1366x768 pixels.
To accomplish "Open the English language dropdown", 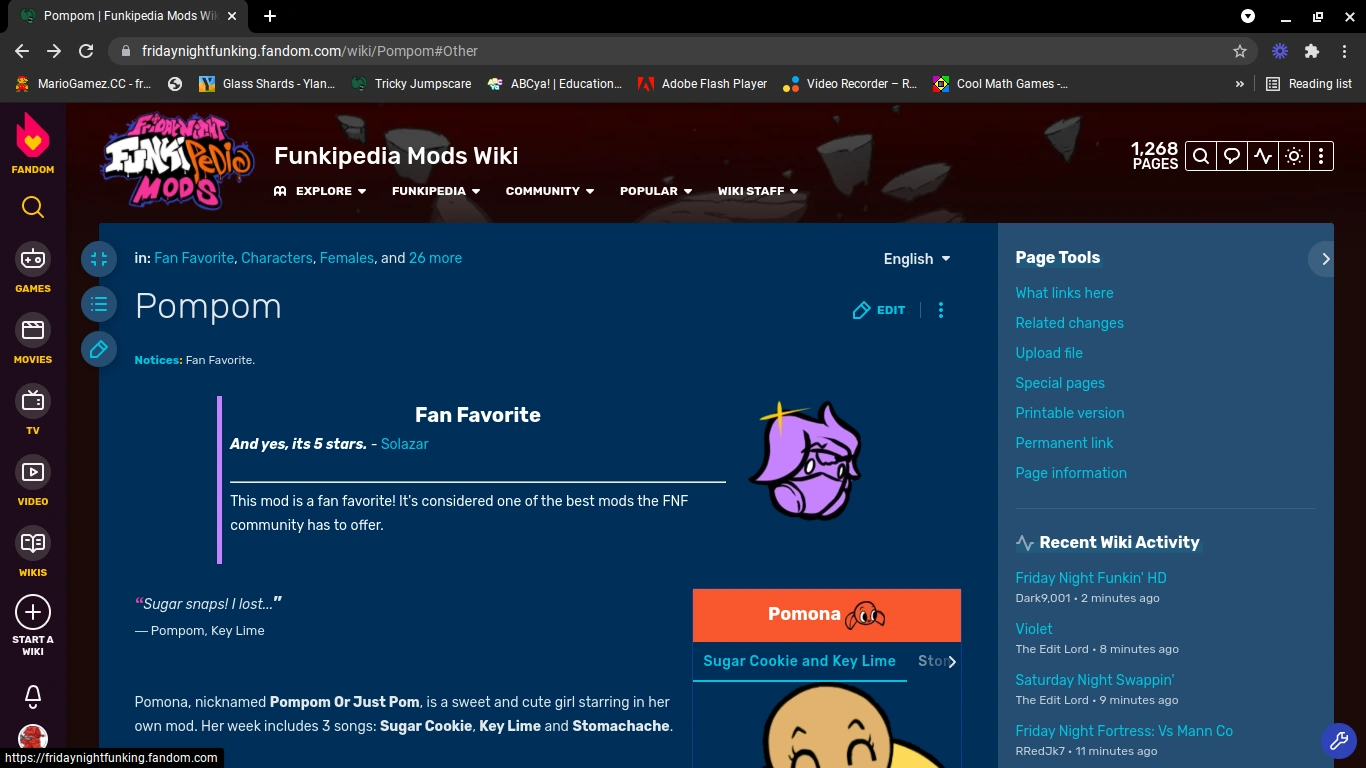I will (917, 259).
